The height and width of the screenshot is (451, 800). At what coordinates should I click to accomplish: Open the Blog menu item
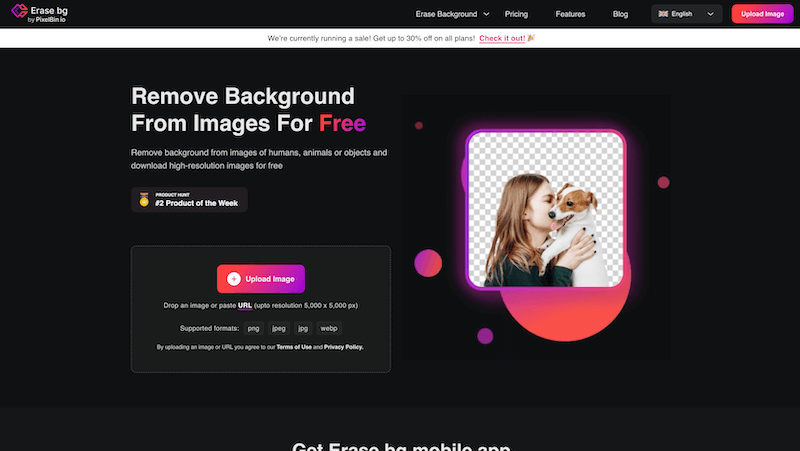pos(620,15)
